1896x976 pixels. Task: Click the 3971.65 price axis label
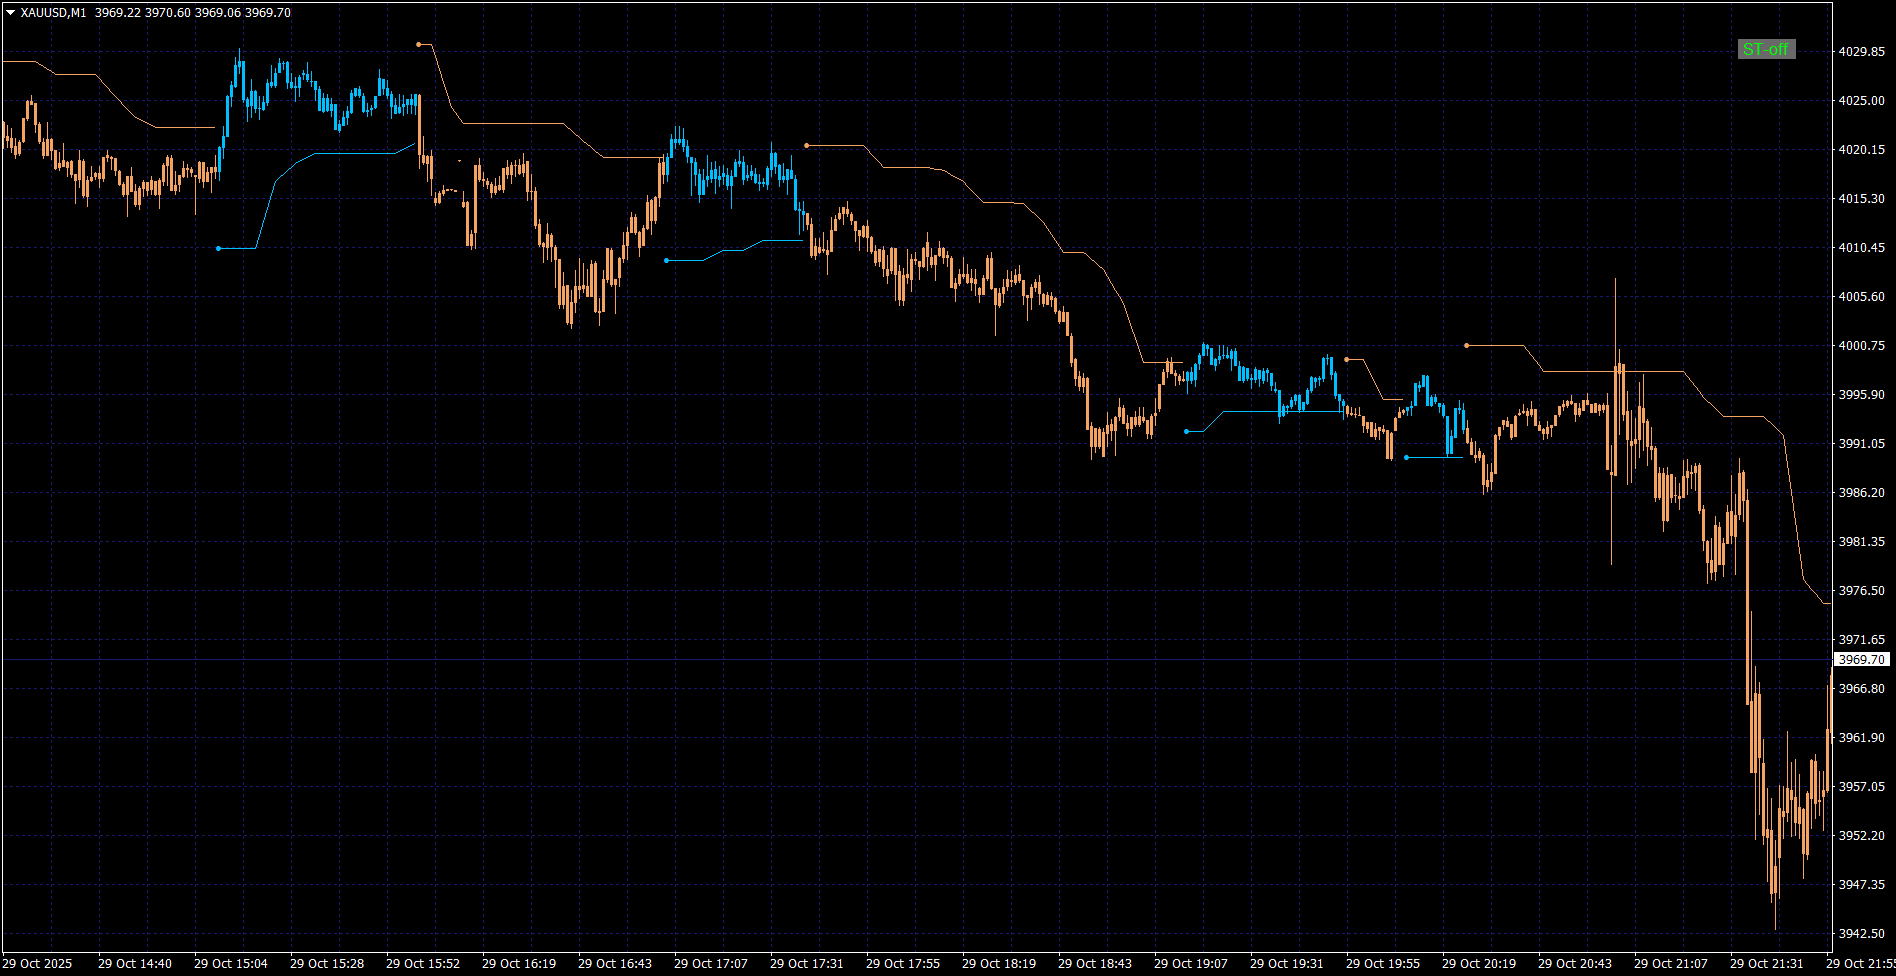[x=1861, y=640]
